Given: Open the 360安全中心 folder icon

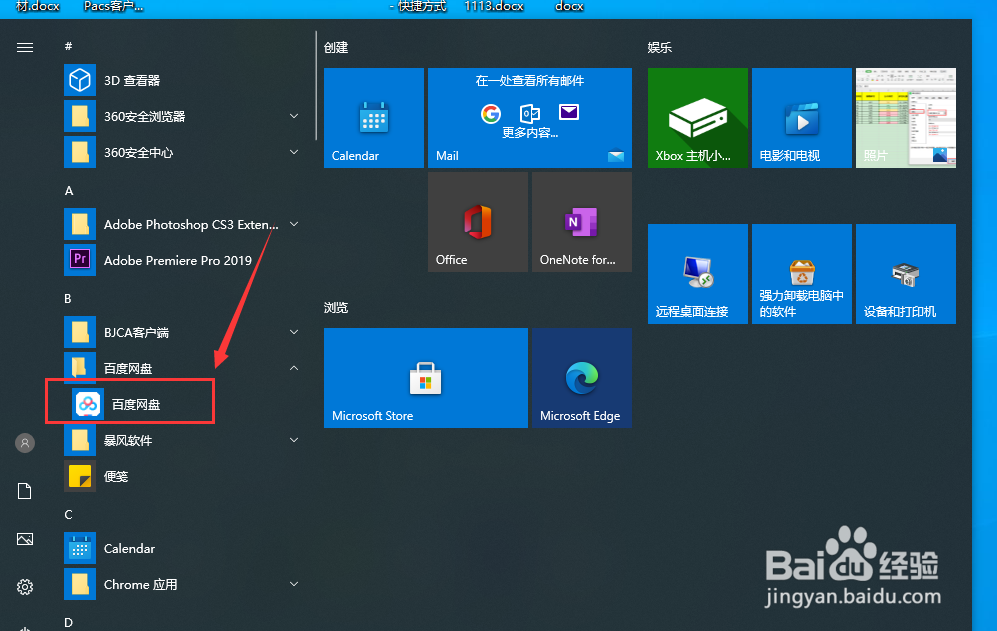Looking at the screenshot, I should coord(80,153).
